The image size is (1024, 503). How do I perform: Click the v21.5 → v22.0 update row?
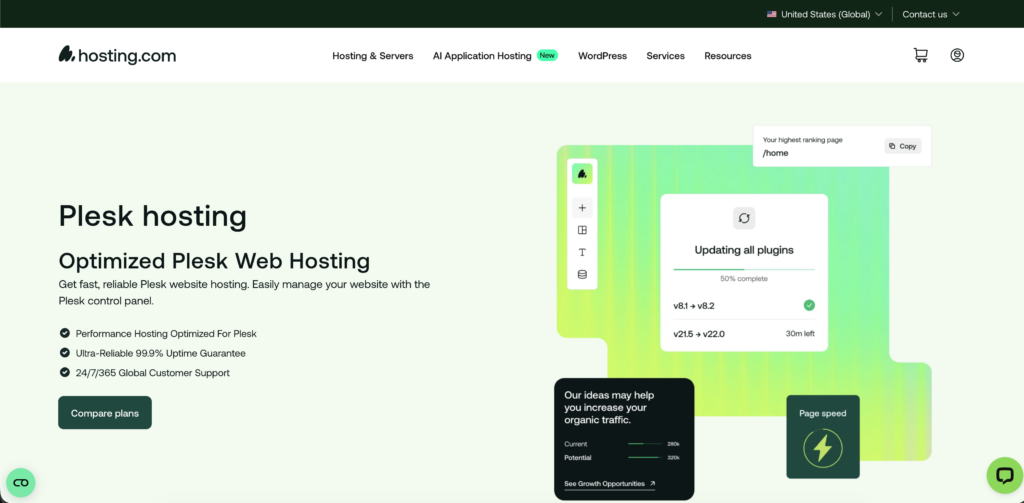pos(744,334)
